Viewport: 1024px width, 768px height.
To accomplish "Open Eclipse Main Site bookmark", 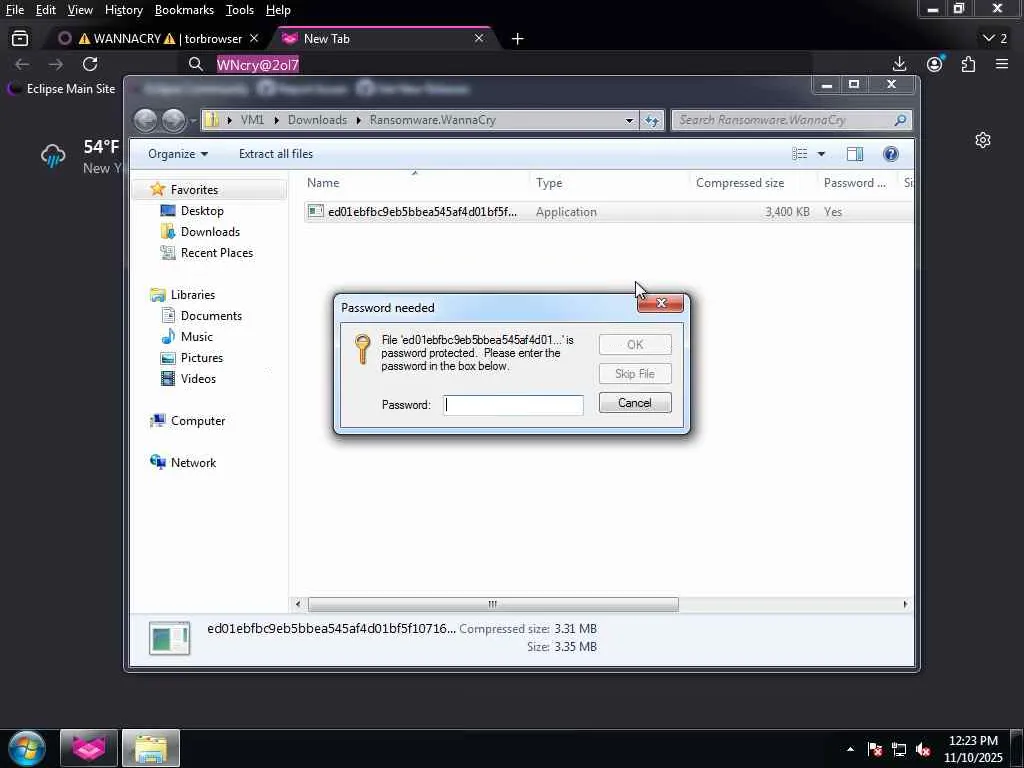I will pos(61,89).
